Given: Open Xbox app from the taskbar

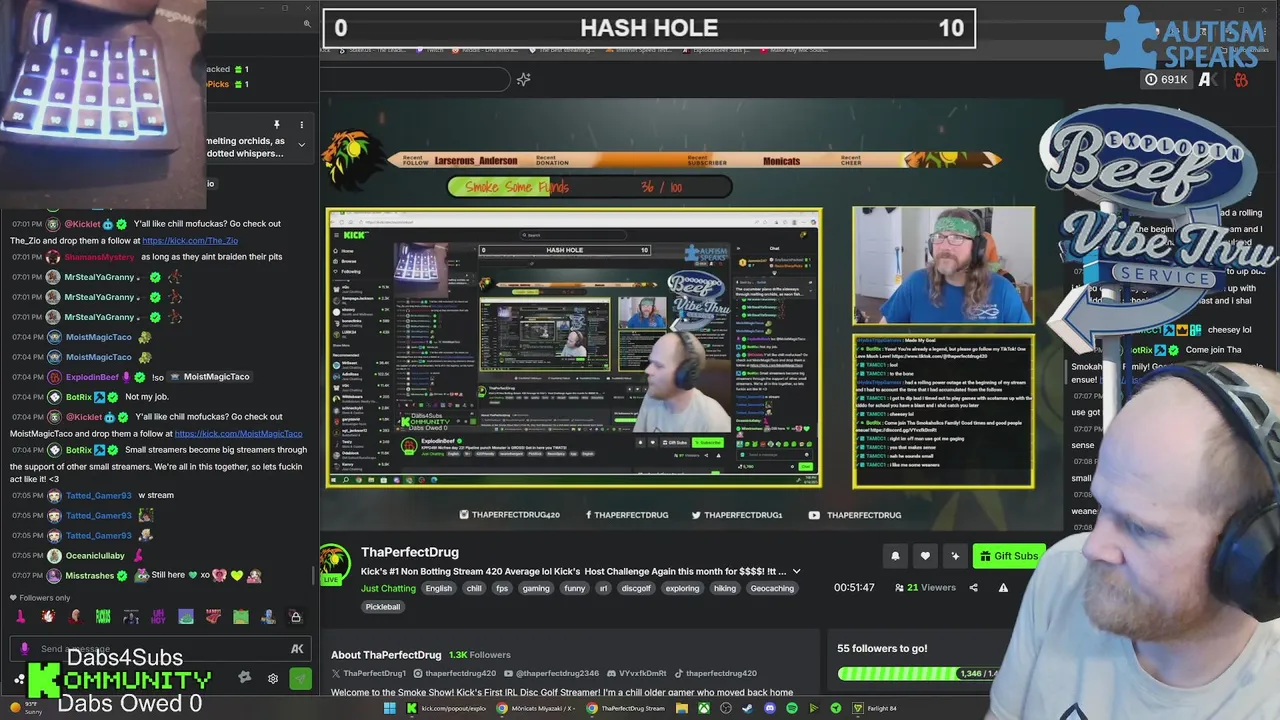Looking at the screenshot, I should [x=704, y=708].
